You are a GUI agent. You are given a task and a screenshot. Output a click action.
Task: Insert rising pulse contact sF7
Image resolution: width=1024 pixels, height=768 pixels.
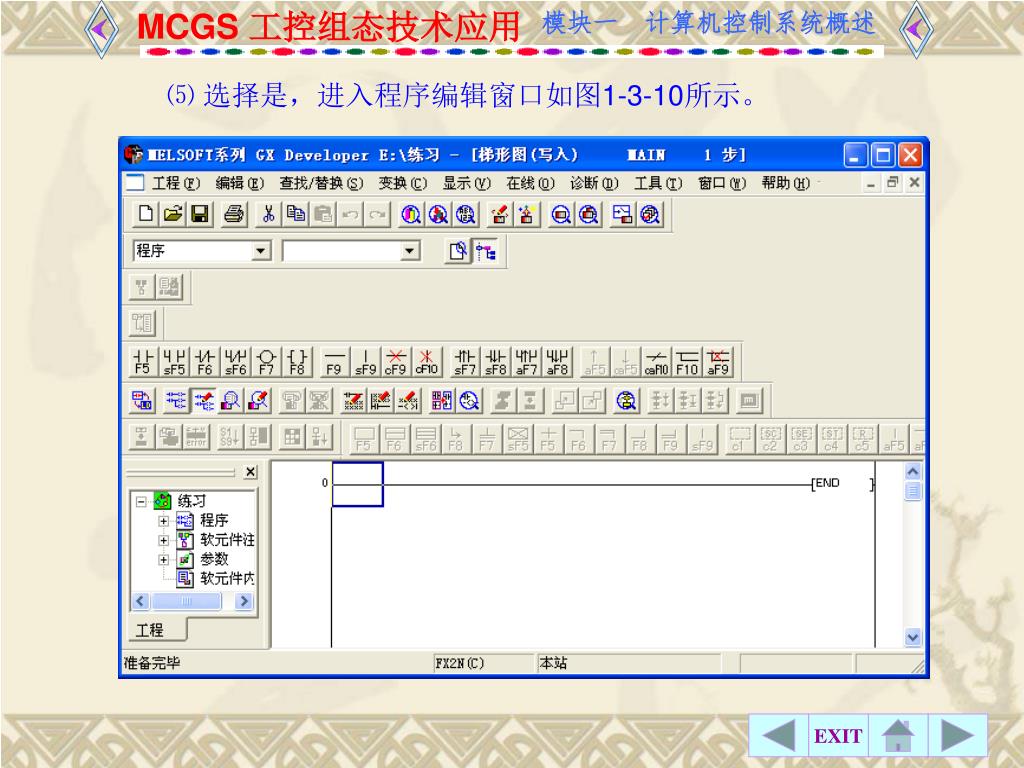click(464, 362)
